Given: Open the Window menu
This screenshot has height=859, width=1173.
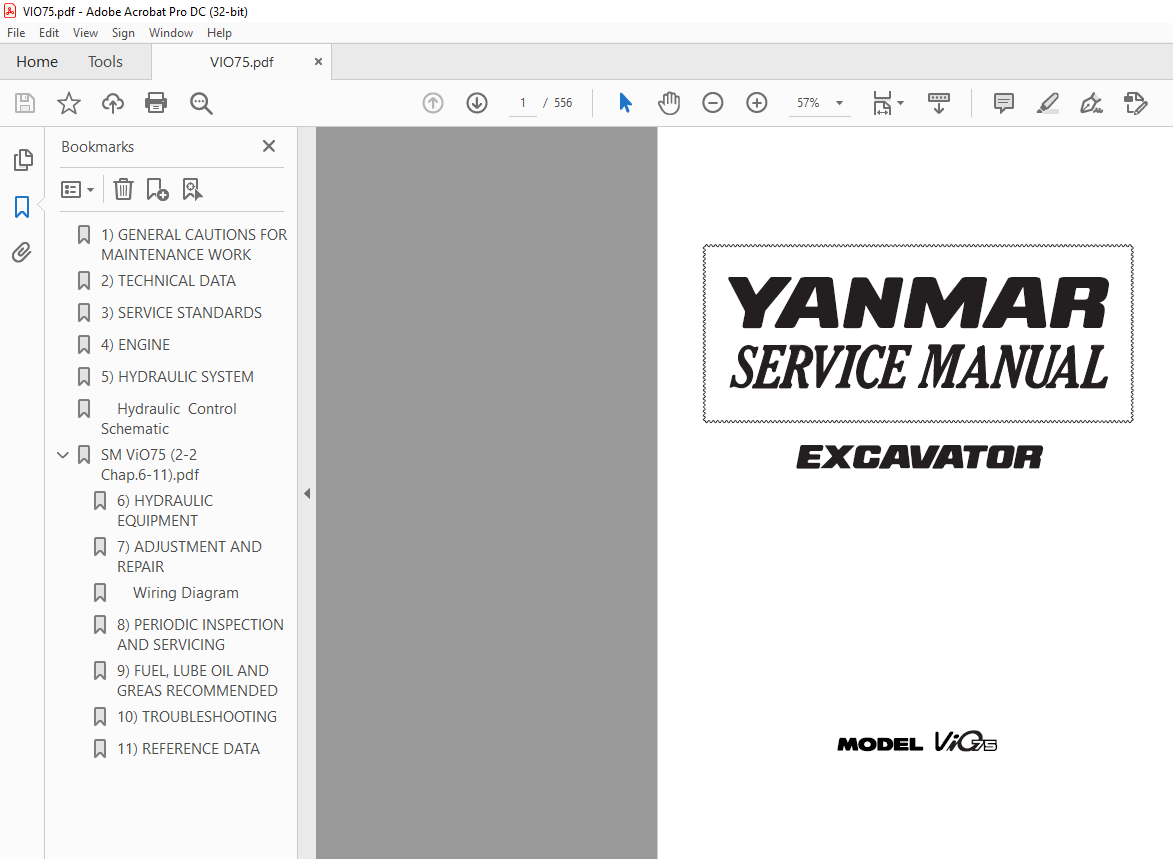Looking at the screenshot, I should [x=171, y=33].
